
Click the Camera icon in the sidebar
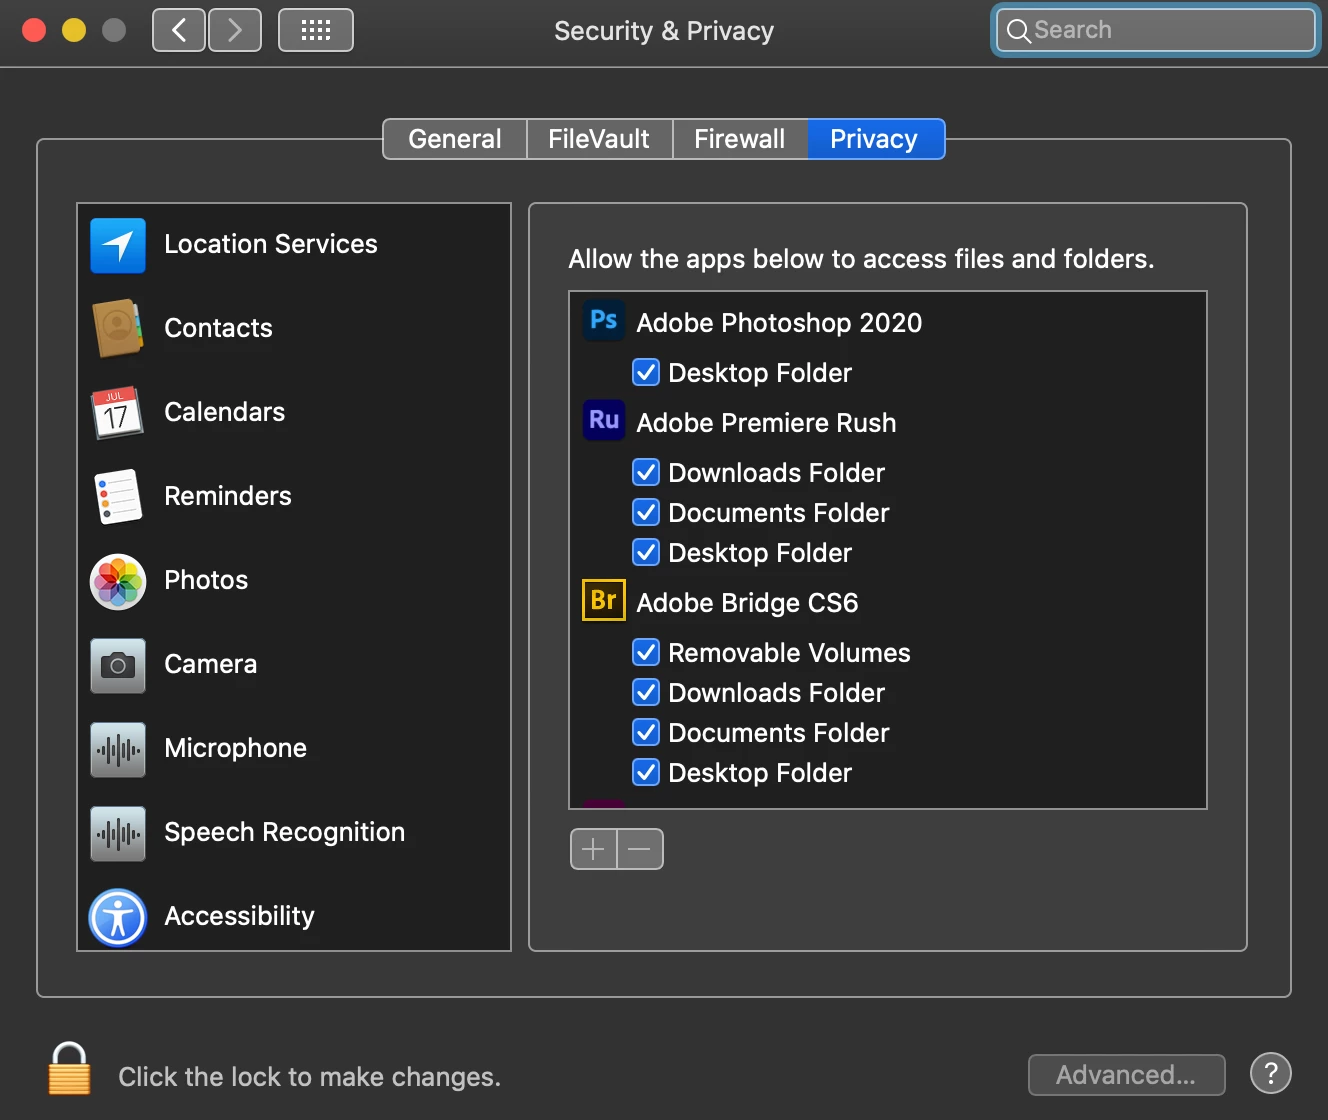118,665
